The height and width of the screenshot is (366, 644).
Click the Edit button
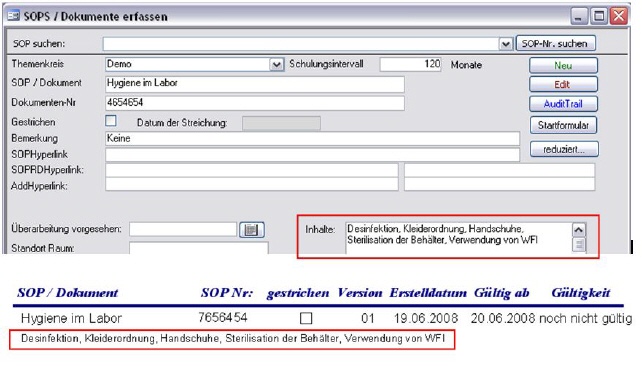coord(563,84)
